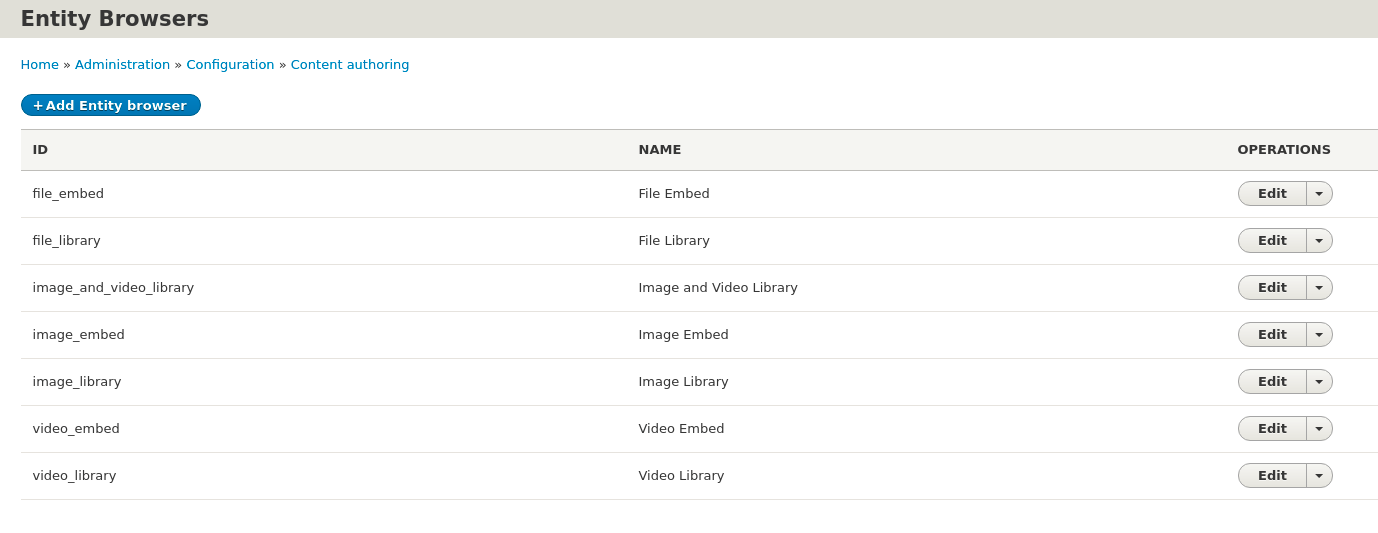1378x533 pixels.
Task: Edit the Image Library entity browser
Action: pyautogui.click(x=1272, y=382)
